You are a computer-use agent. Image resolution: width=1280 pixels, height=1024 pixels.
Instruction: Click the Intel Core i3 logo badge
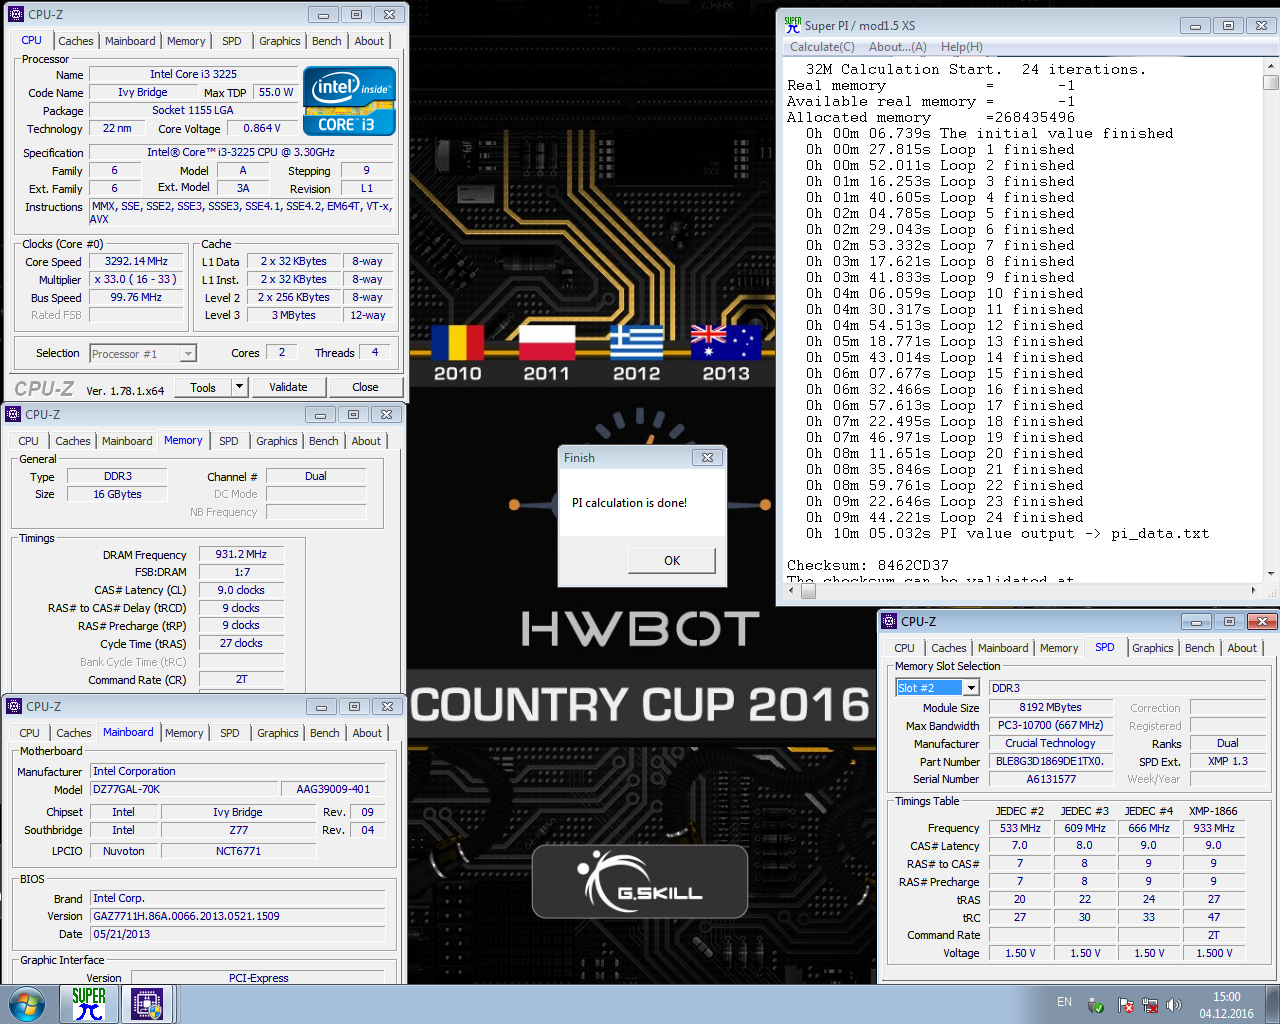point(349,101)
